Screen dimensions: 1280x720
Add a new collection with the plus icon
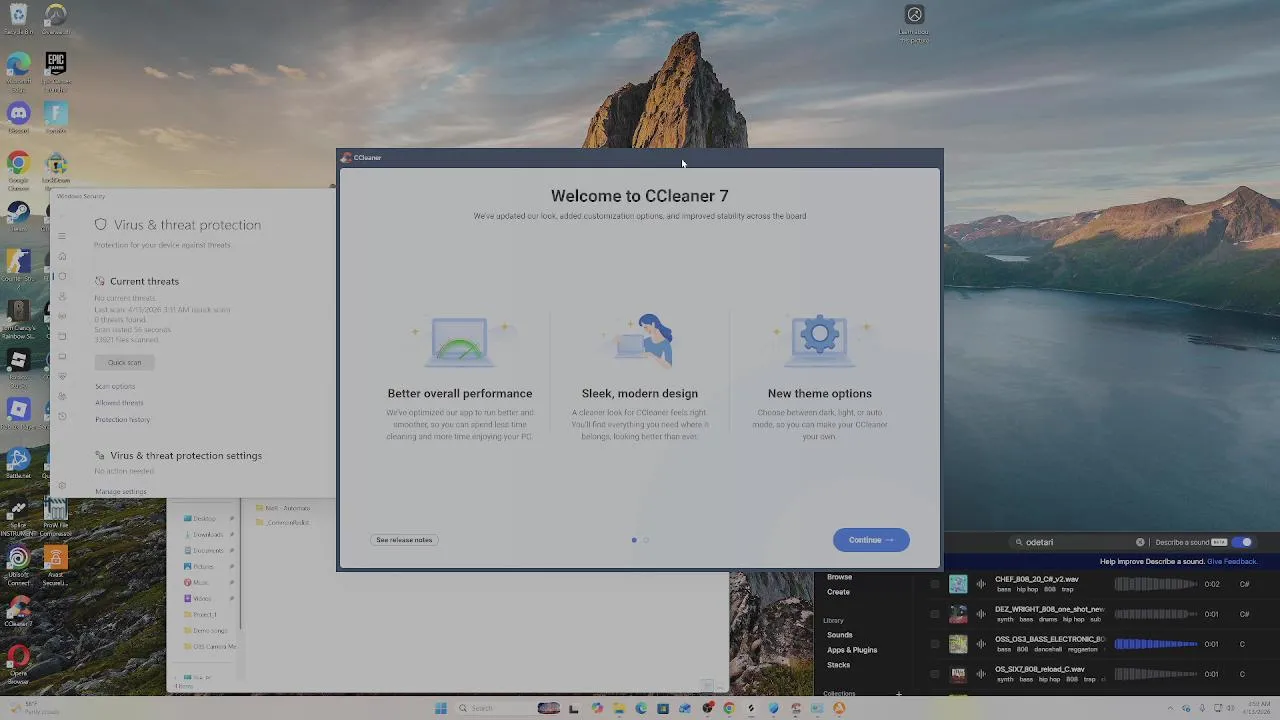(x=898, y=693)
